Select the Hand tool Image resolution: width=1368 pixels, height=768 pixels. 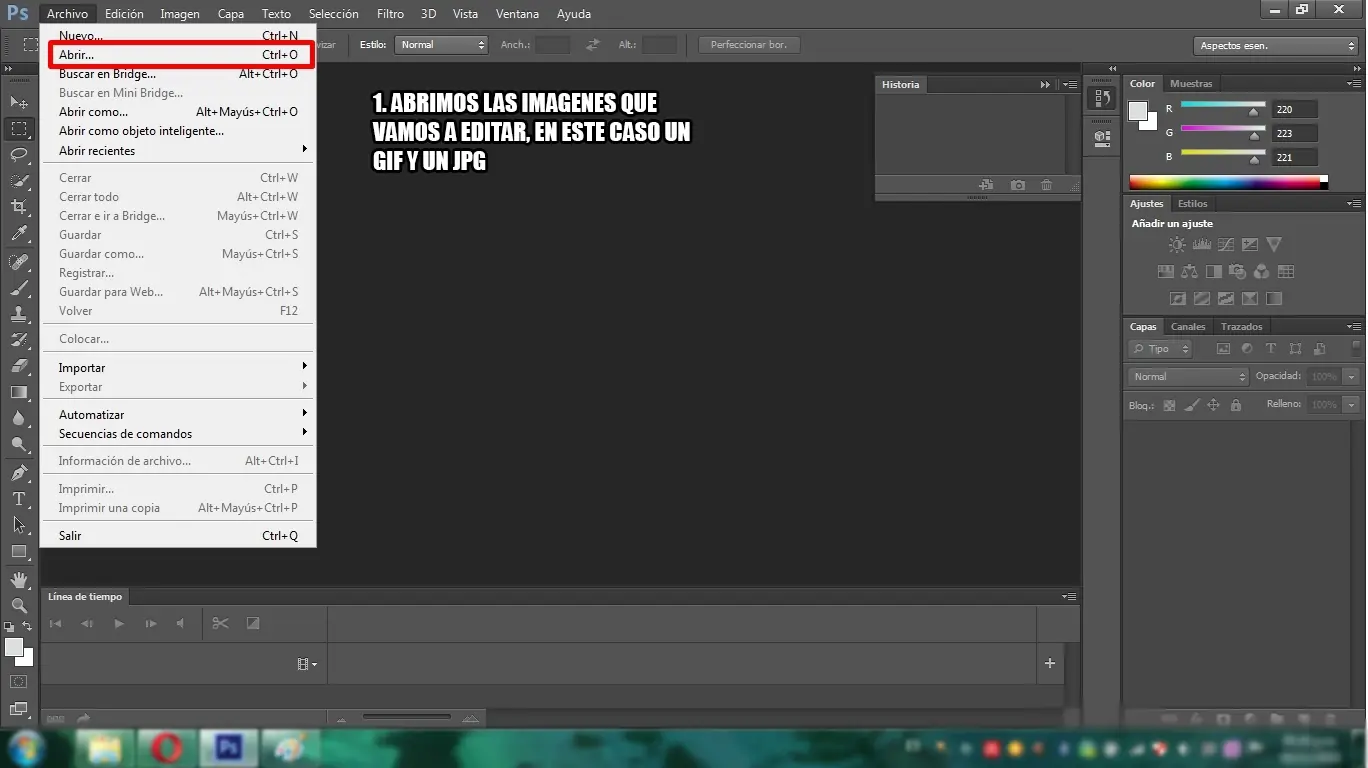(19, 579)
